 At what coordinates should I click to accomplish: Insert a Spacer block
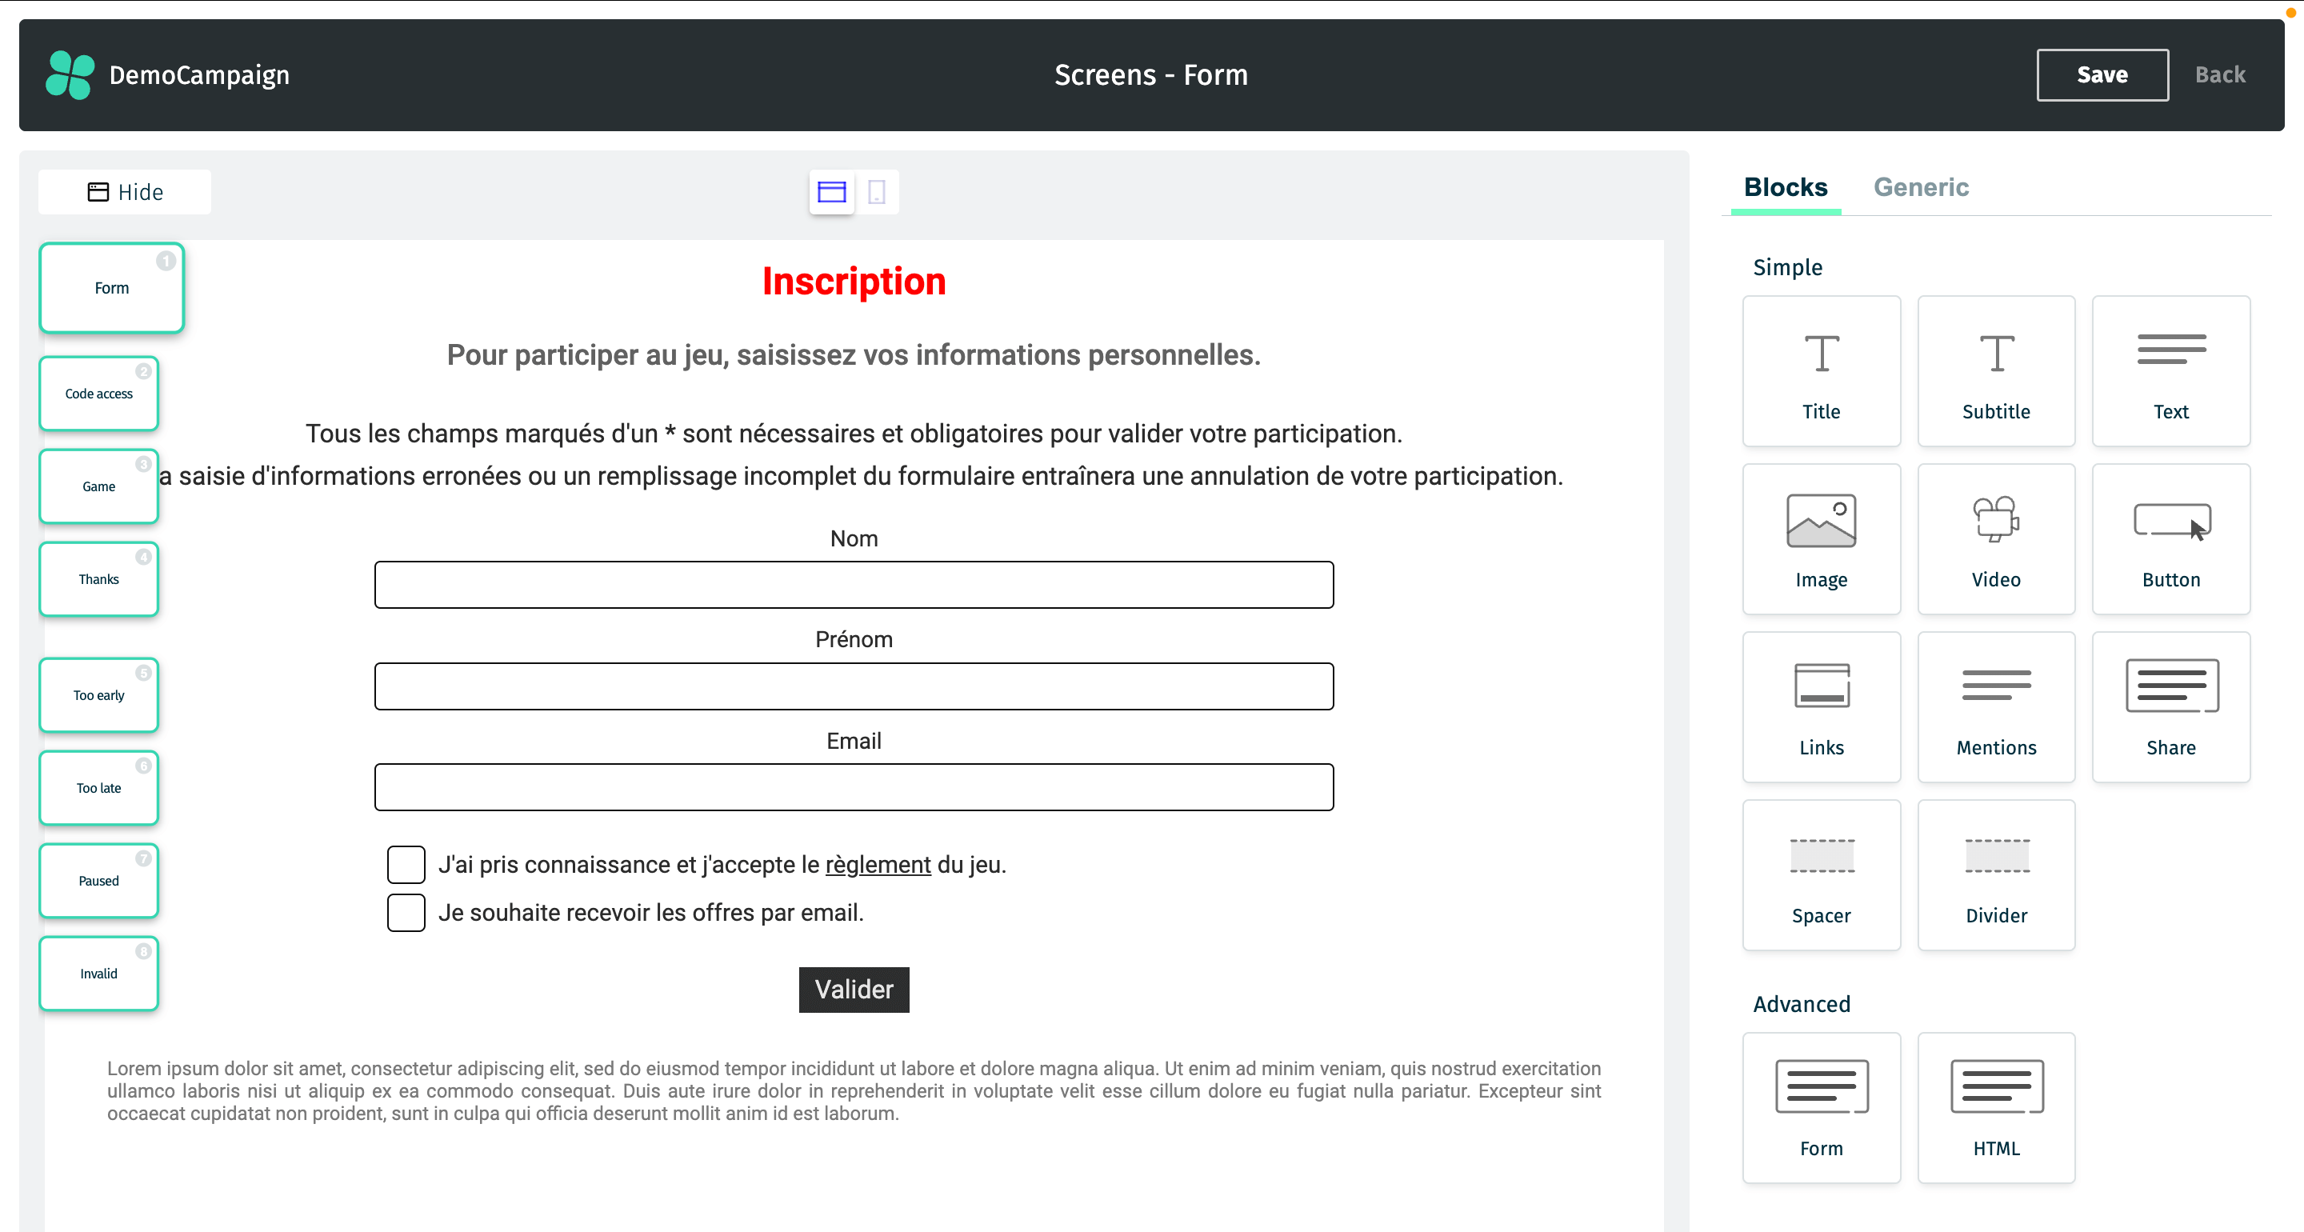(x=1820, y=875)
